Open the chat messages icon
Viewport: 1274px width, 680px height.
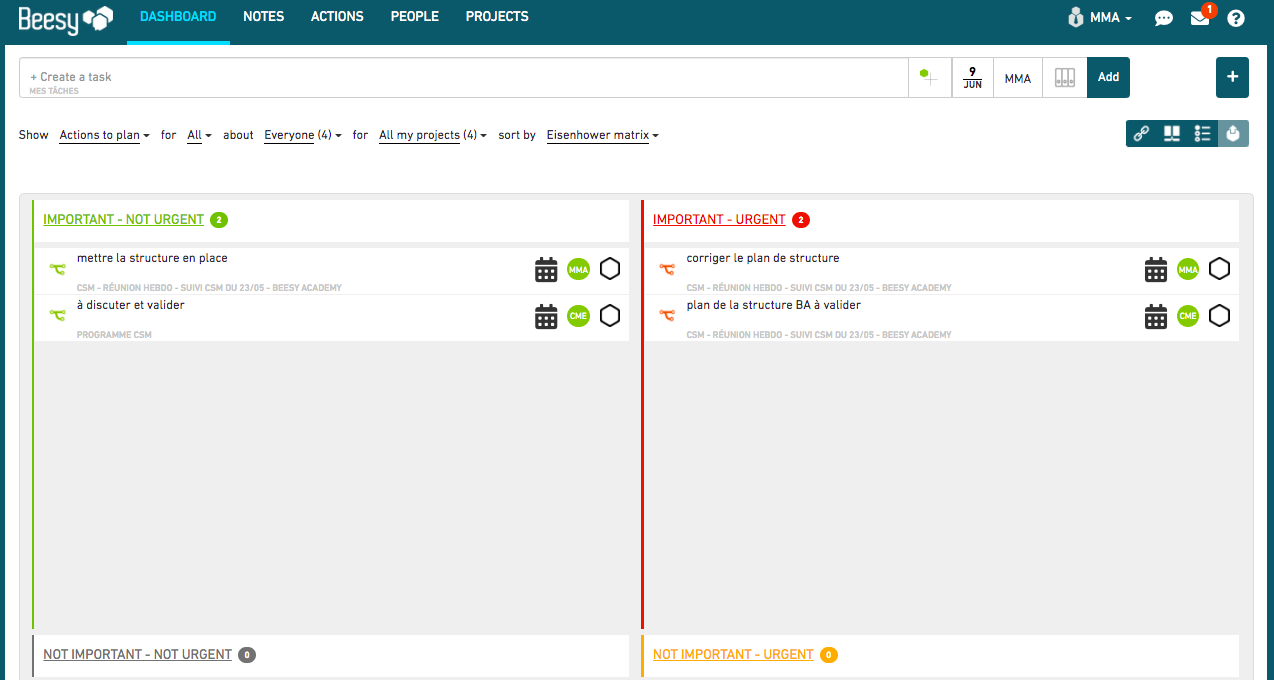(1163, 18)
